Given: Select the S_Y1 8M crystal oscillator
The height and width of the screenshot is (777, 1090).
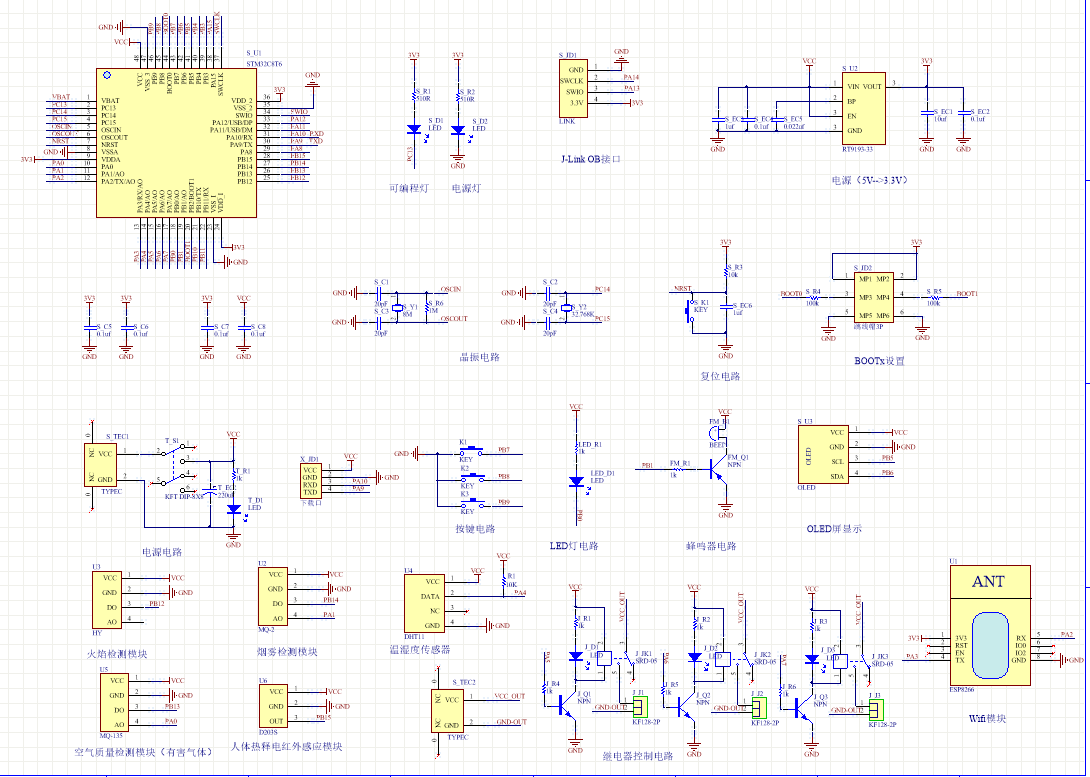Looking at the screenshot, I should (397, 310).
